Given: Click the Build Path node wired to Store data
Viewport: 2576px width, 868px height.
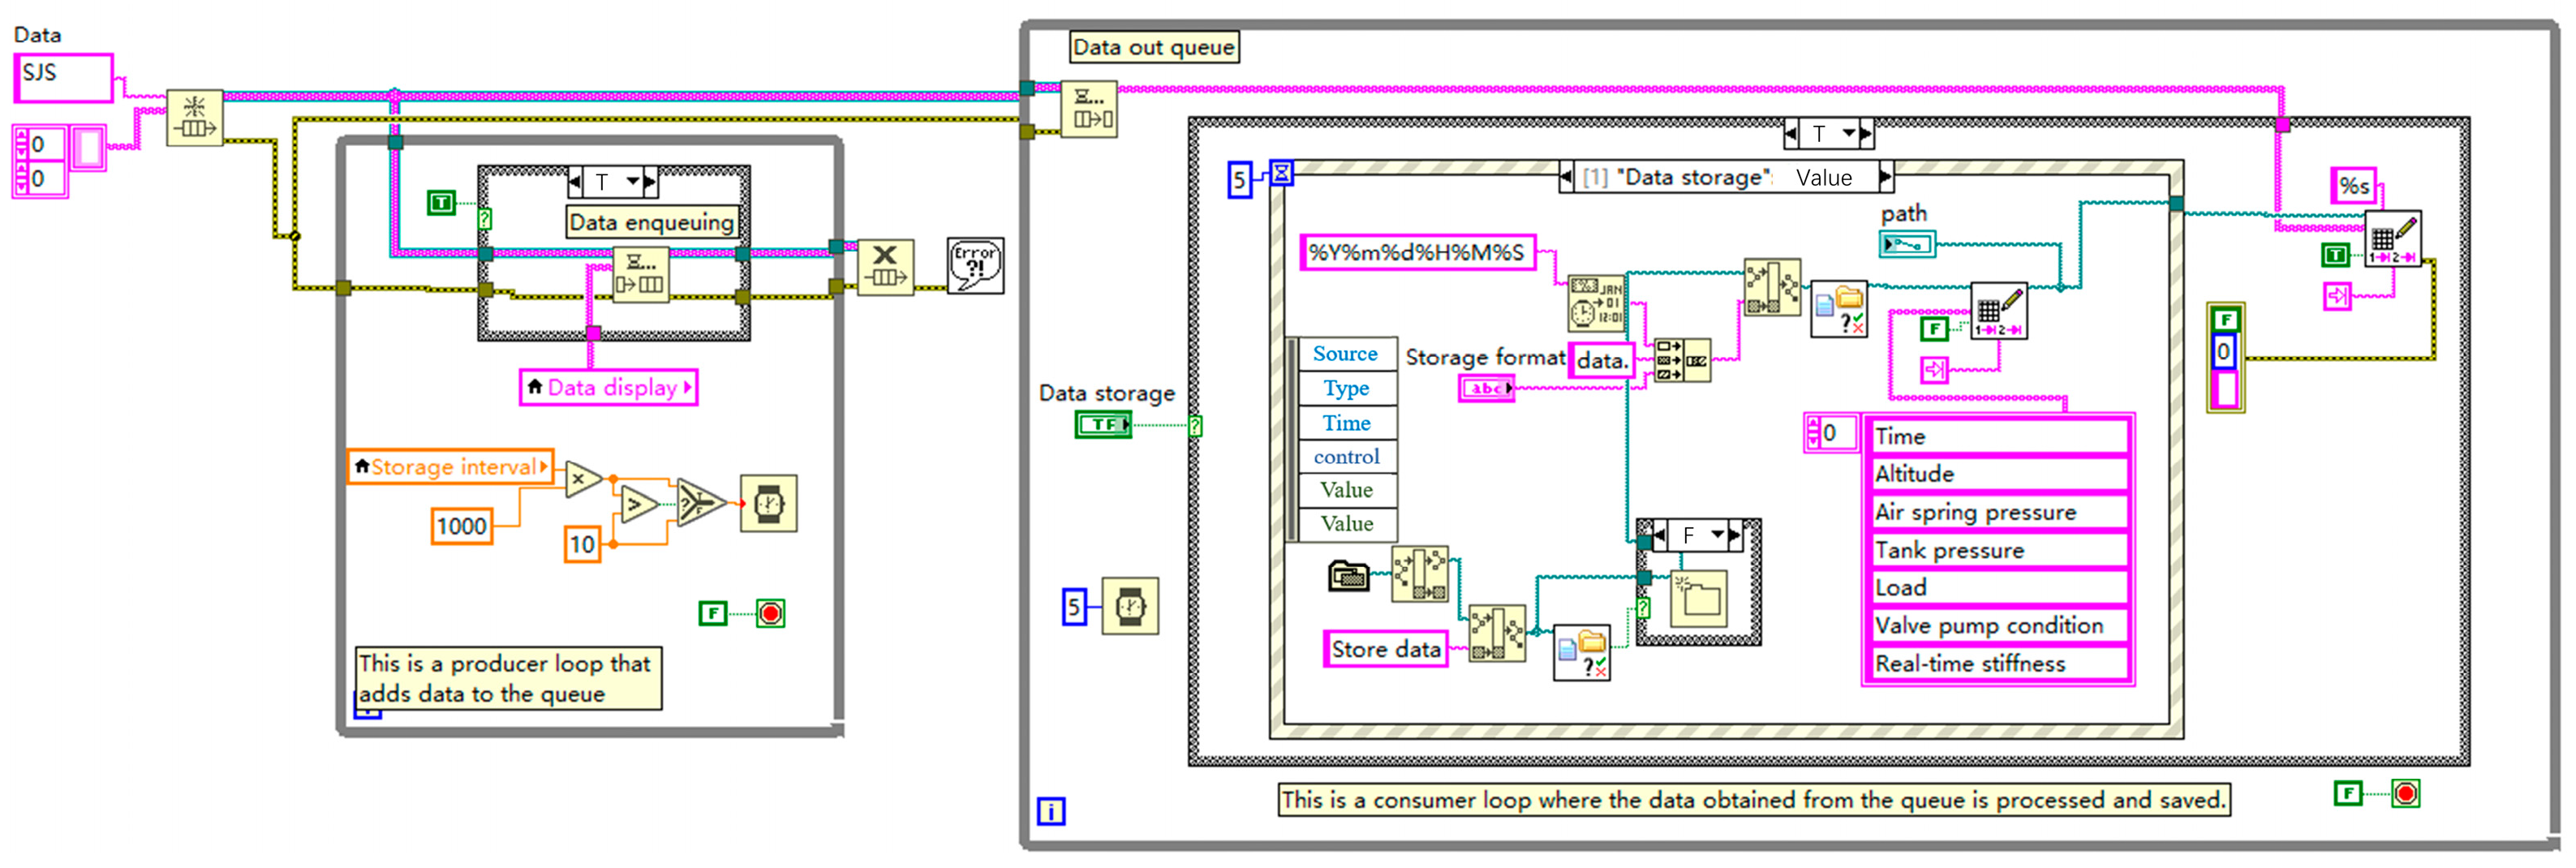Looking at the screenshot, I should [1497, 633].
